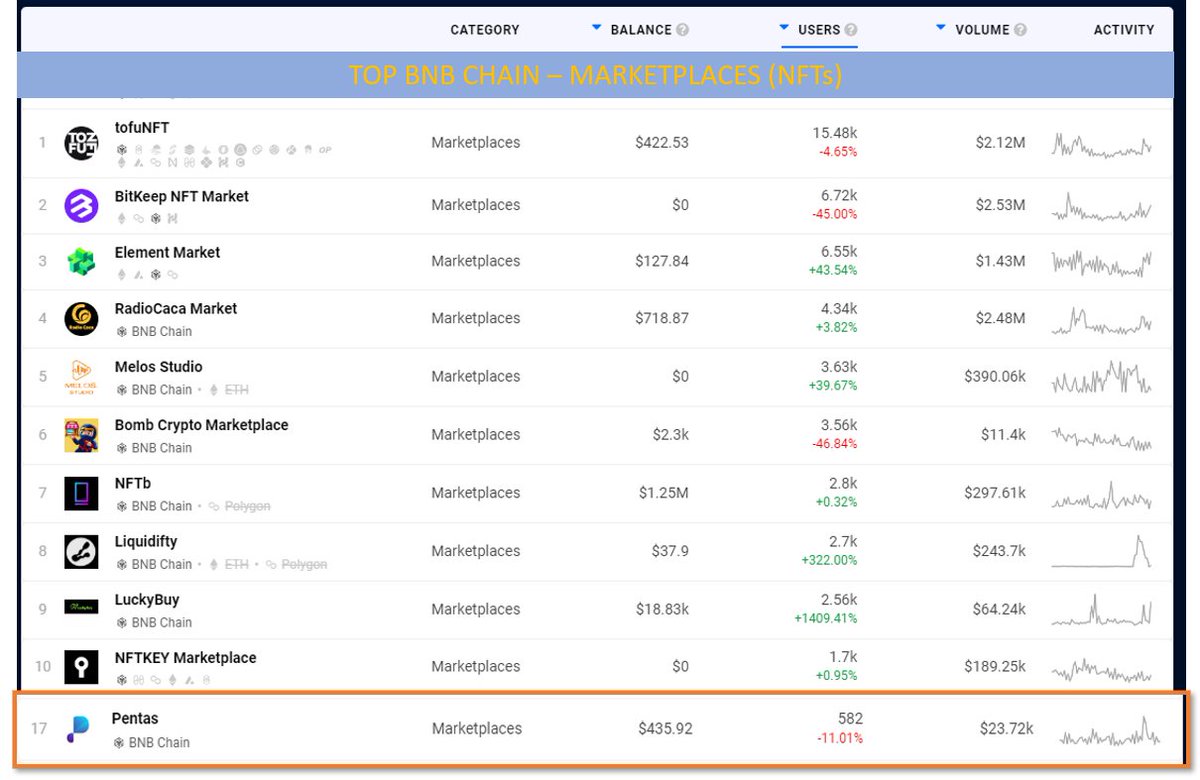Click the crossed-out Polygon tag under Liquidifty
Screen dimensions: 1200x780
pyautogui.click(x=296, y=564)
